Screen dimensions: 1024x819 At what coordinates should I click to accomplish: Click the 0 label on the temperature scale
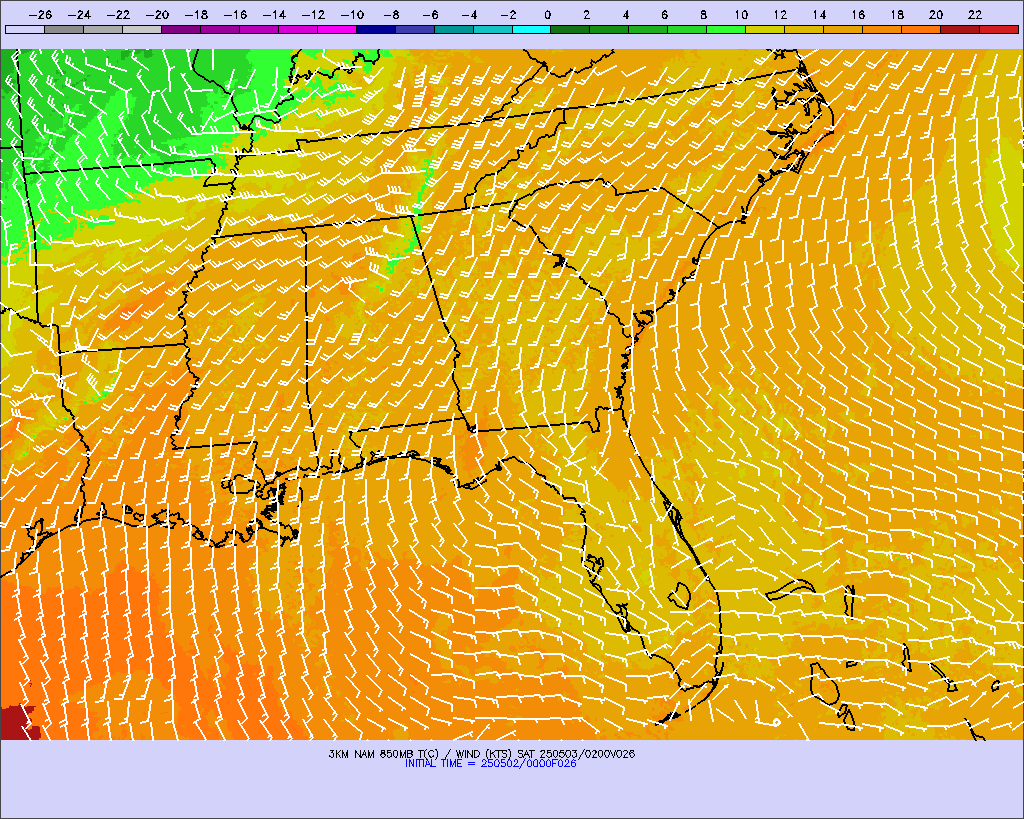click(547, 15)
